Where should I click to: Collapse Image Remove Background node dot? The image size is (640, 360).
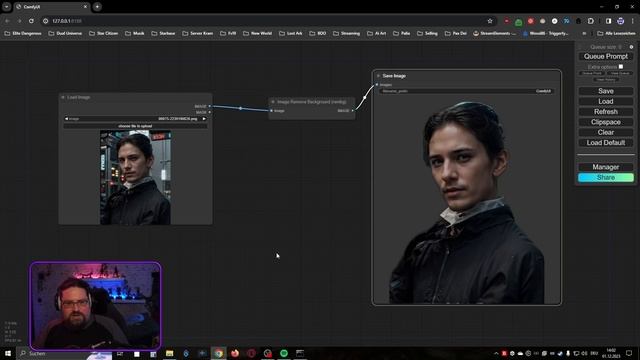[273, 102]
